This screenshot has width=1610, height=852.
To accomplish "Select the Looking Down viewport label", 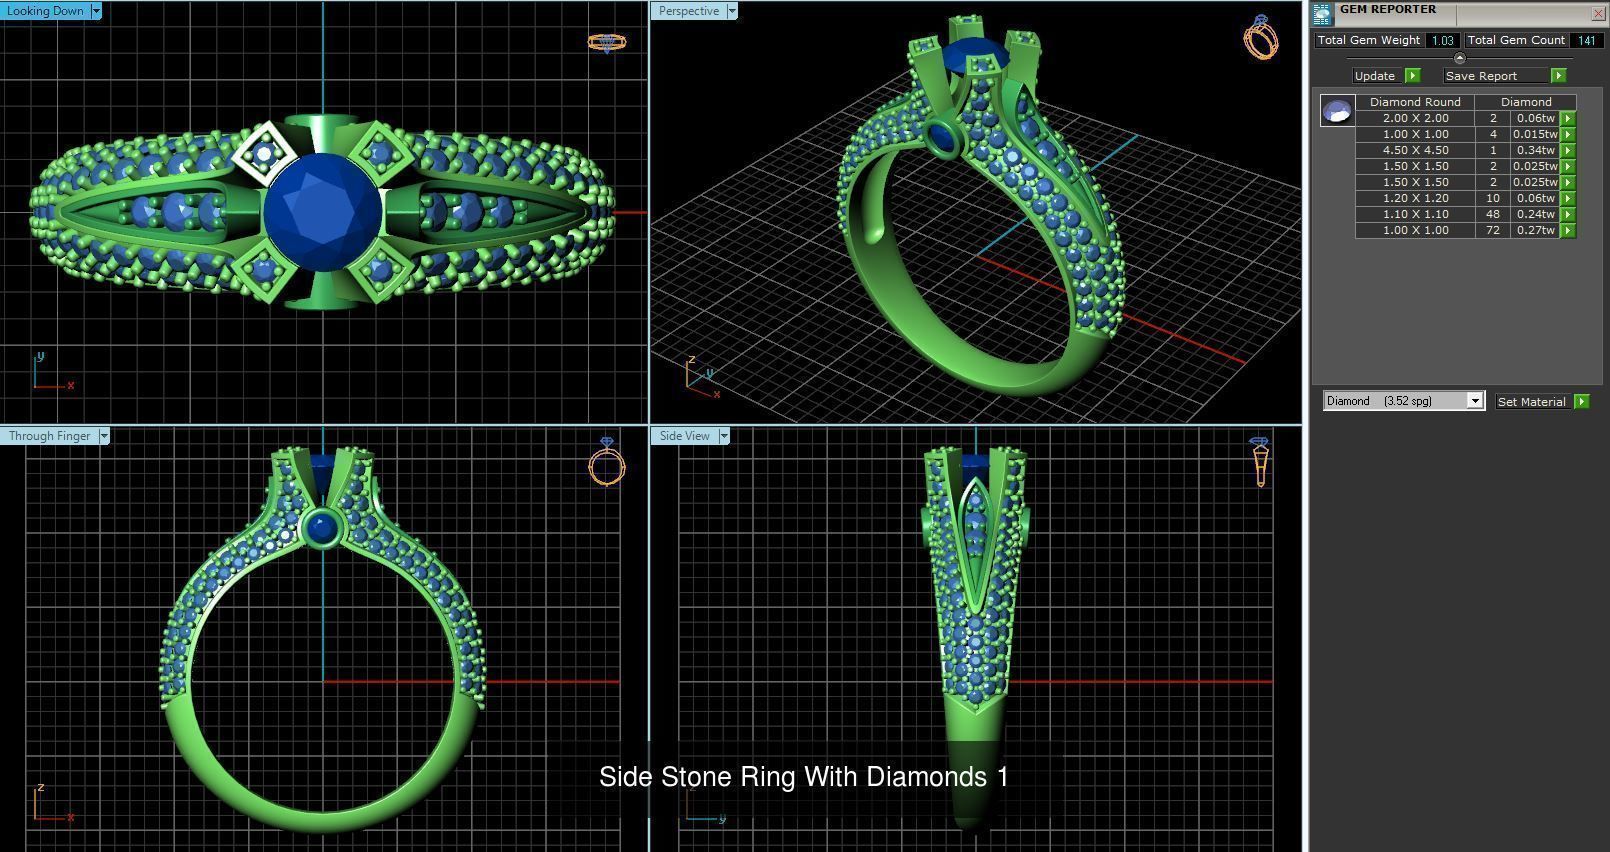I will coord(46,11).
